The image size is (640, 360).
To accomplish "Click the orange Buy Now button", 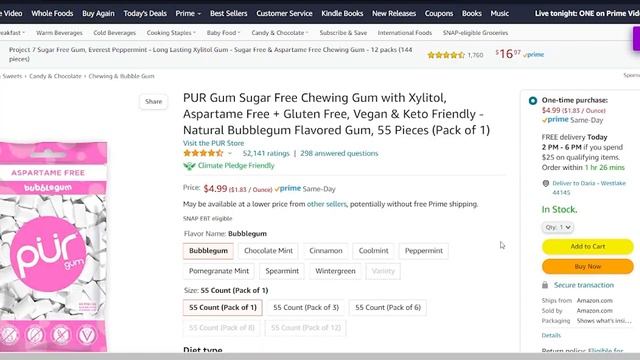I will point(587,267).
